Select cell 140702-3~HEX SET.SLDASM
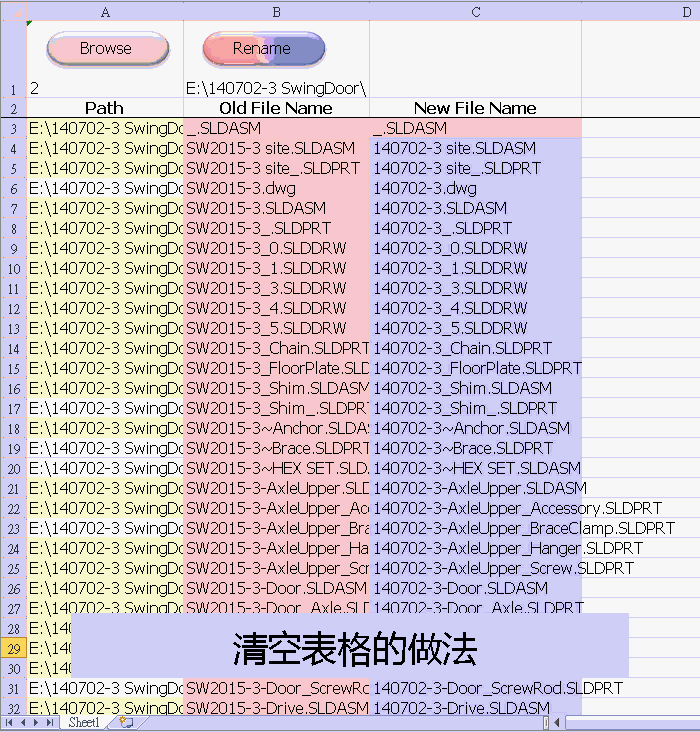Screen dimensions: 700x732 pos(475,468)
